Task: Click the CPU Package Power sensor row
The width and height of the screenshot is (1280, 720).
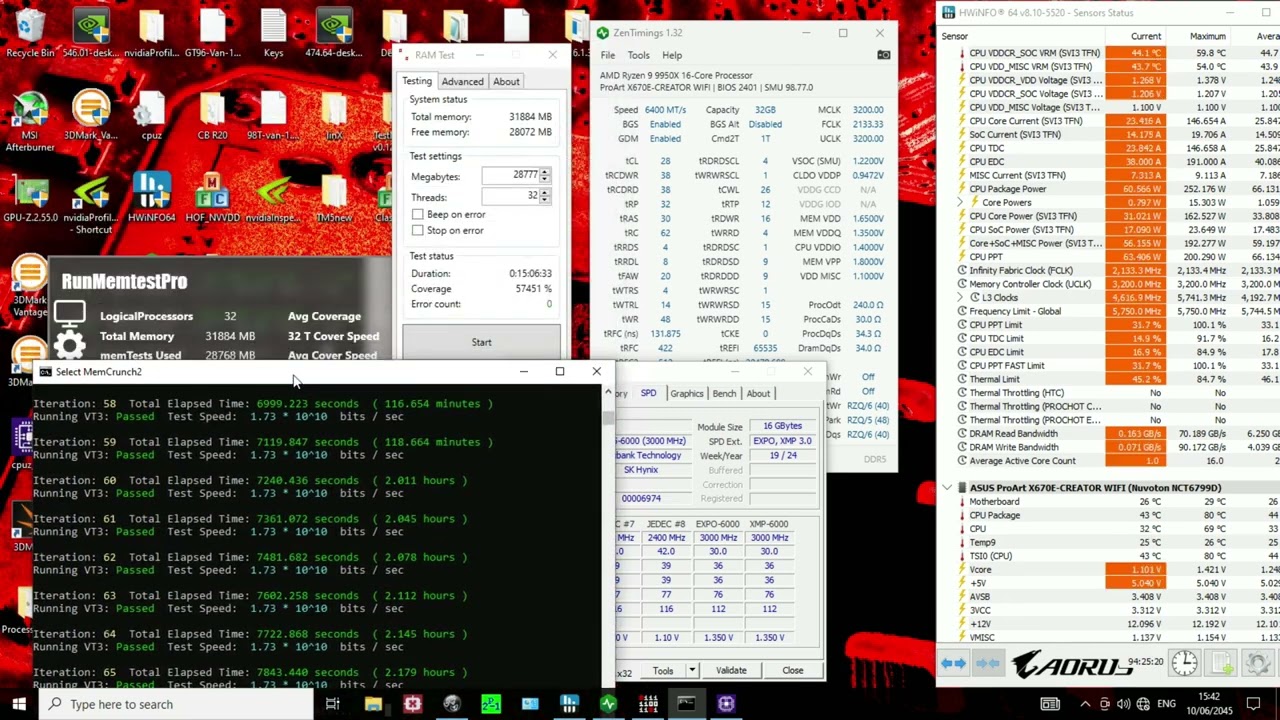Action: pyautogui.click(x=1109, y=189)
